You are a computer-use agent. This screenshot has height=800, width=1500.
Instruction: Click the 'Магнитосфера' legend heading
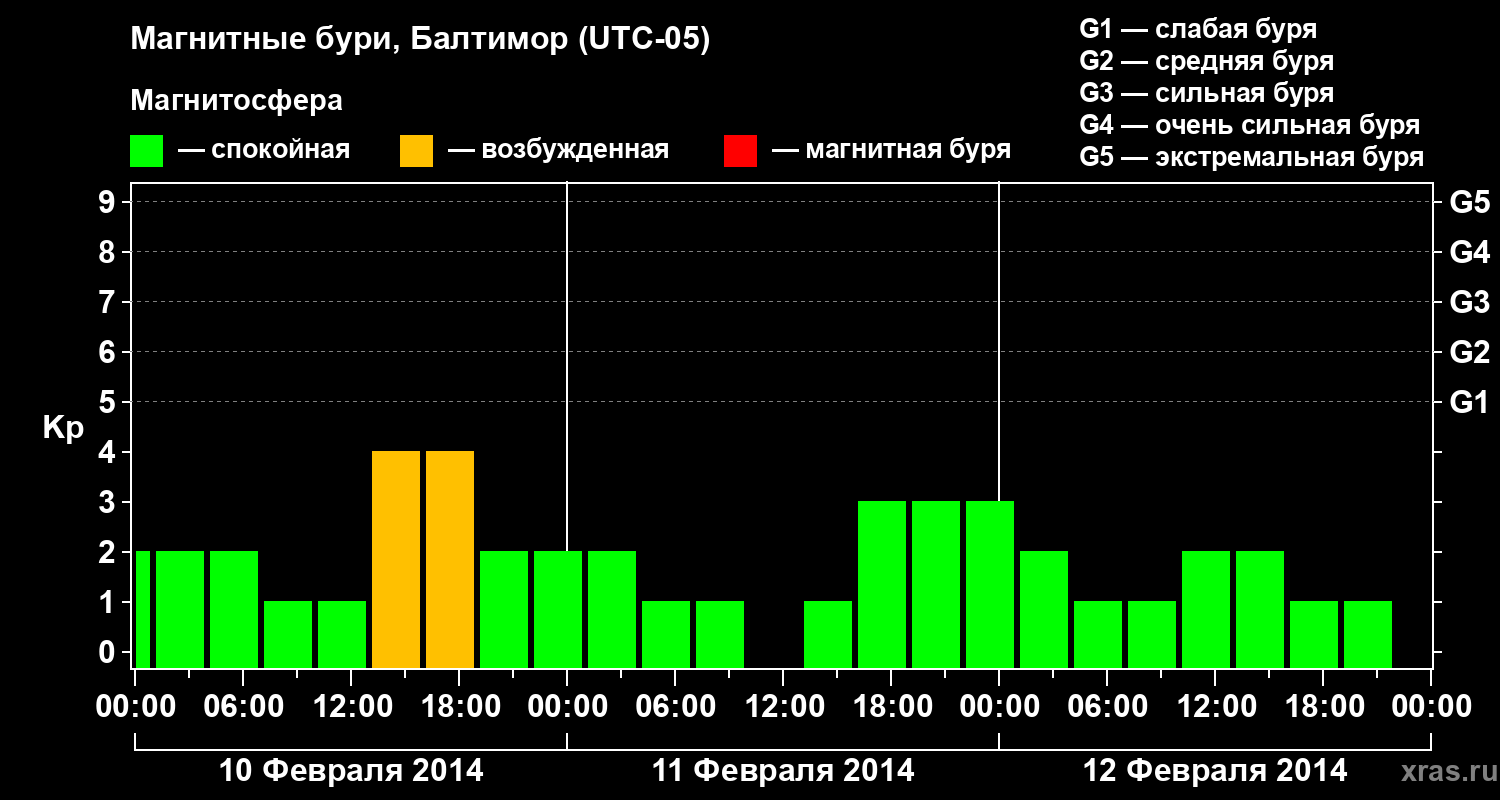(237, 101)
